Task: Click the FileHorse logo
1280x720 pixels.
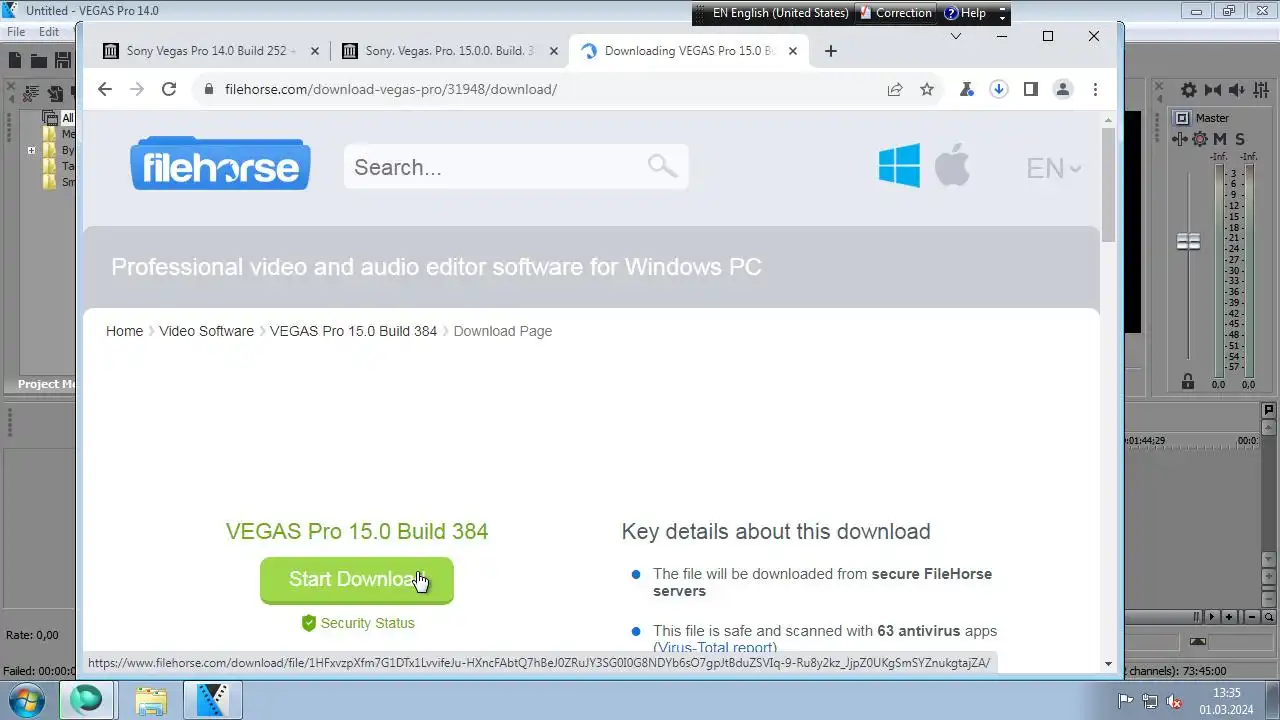Action: (220, 164)
